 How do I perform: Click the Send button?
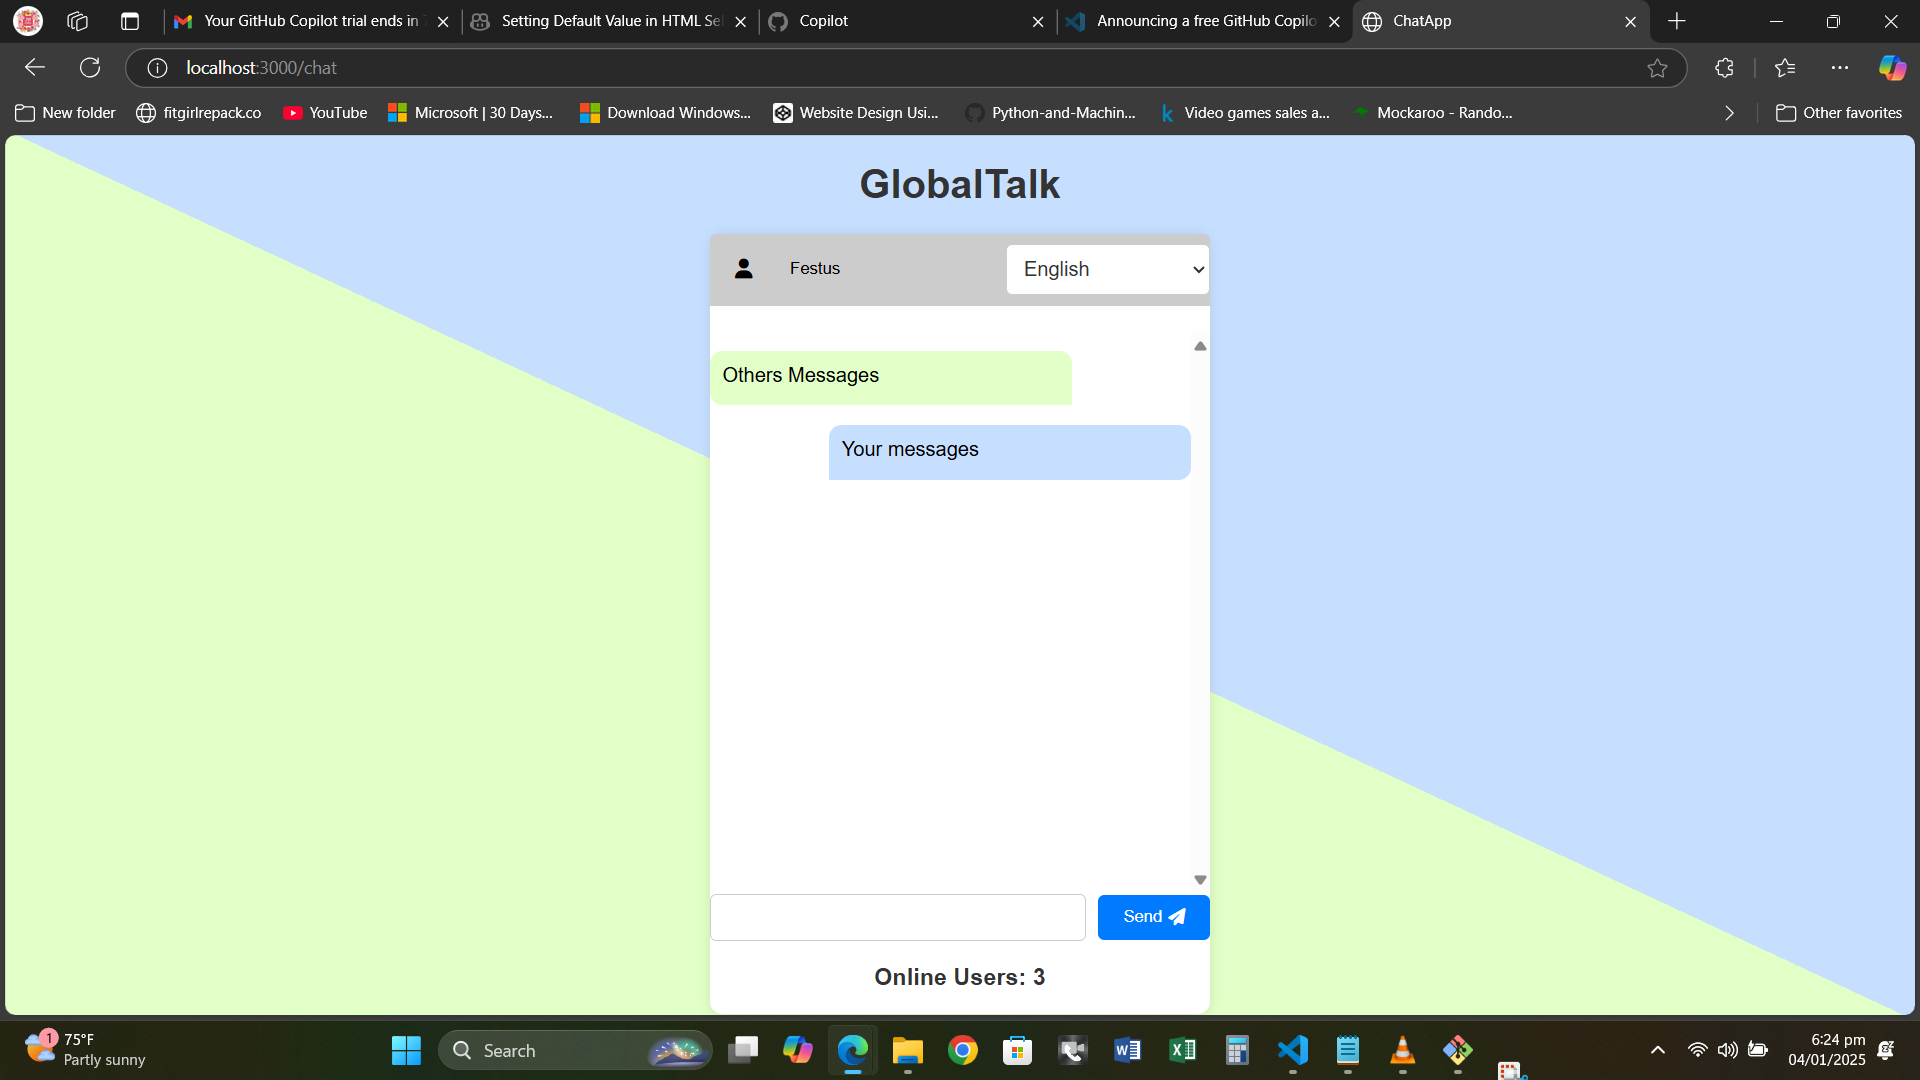pyautogui.click(x=1153, y=917)
